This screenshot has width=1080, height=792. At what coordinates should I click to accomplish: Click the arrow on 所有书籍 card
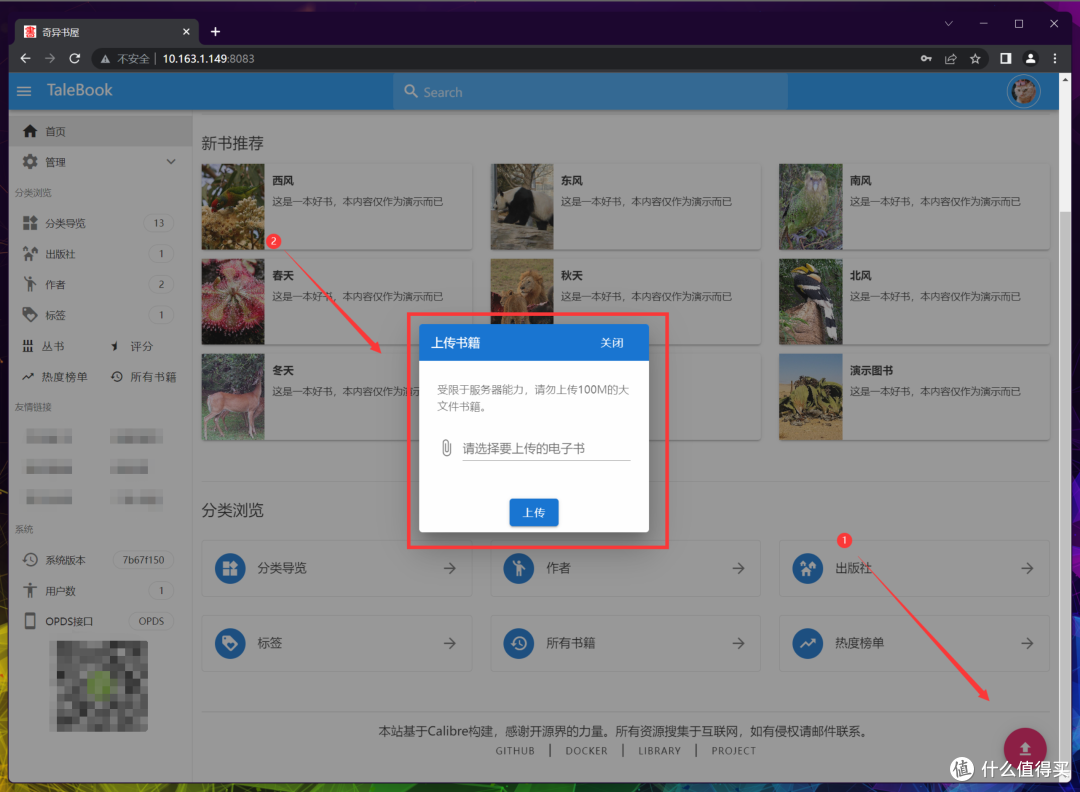(738, 643)
